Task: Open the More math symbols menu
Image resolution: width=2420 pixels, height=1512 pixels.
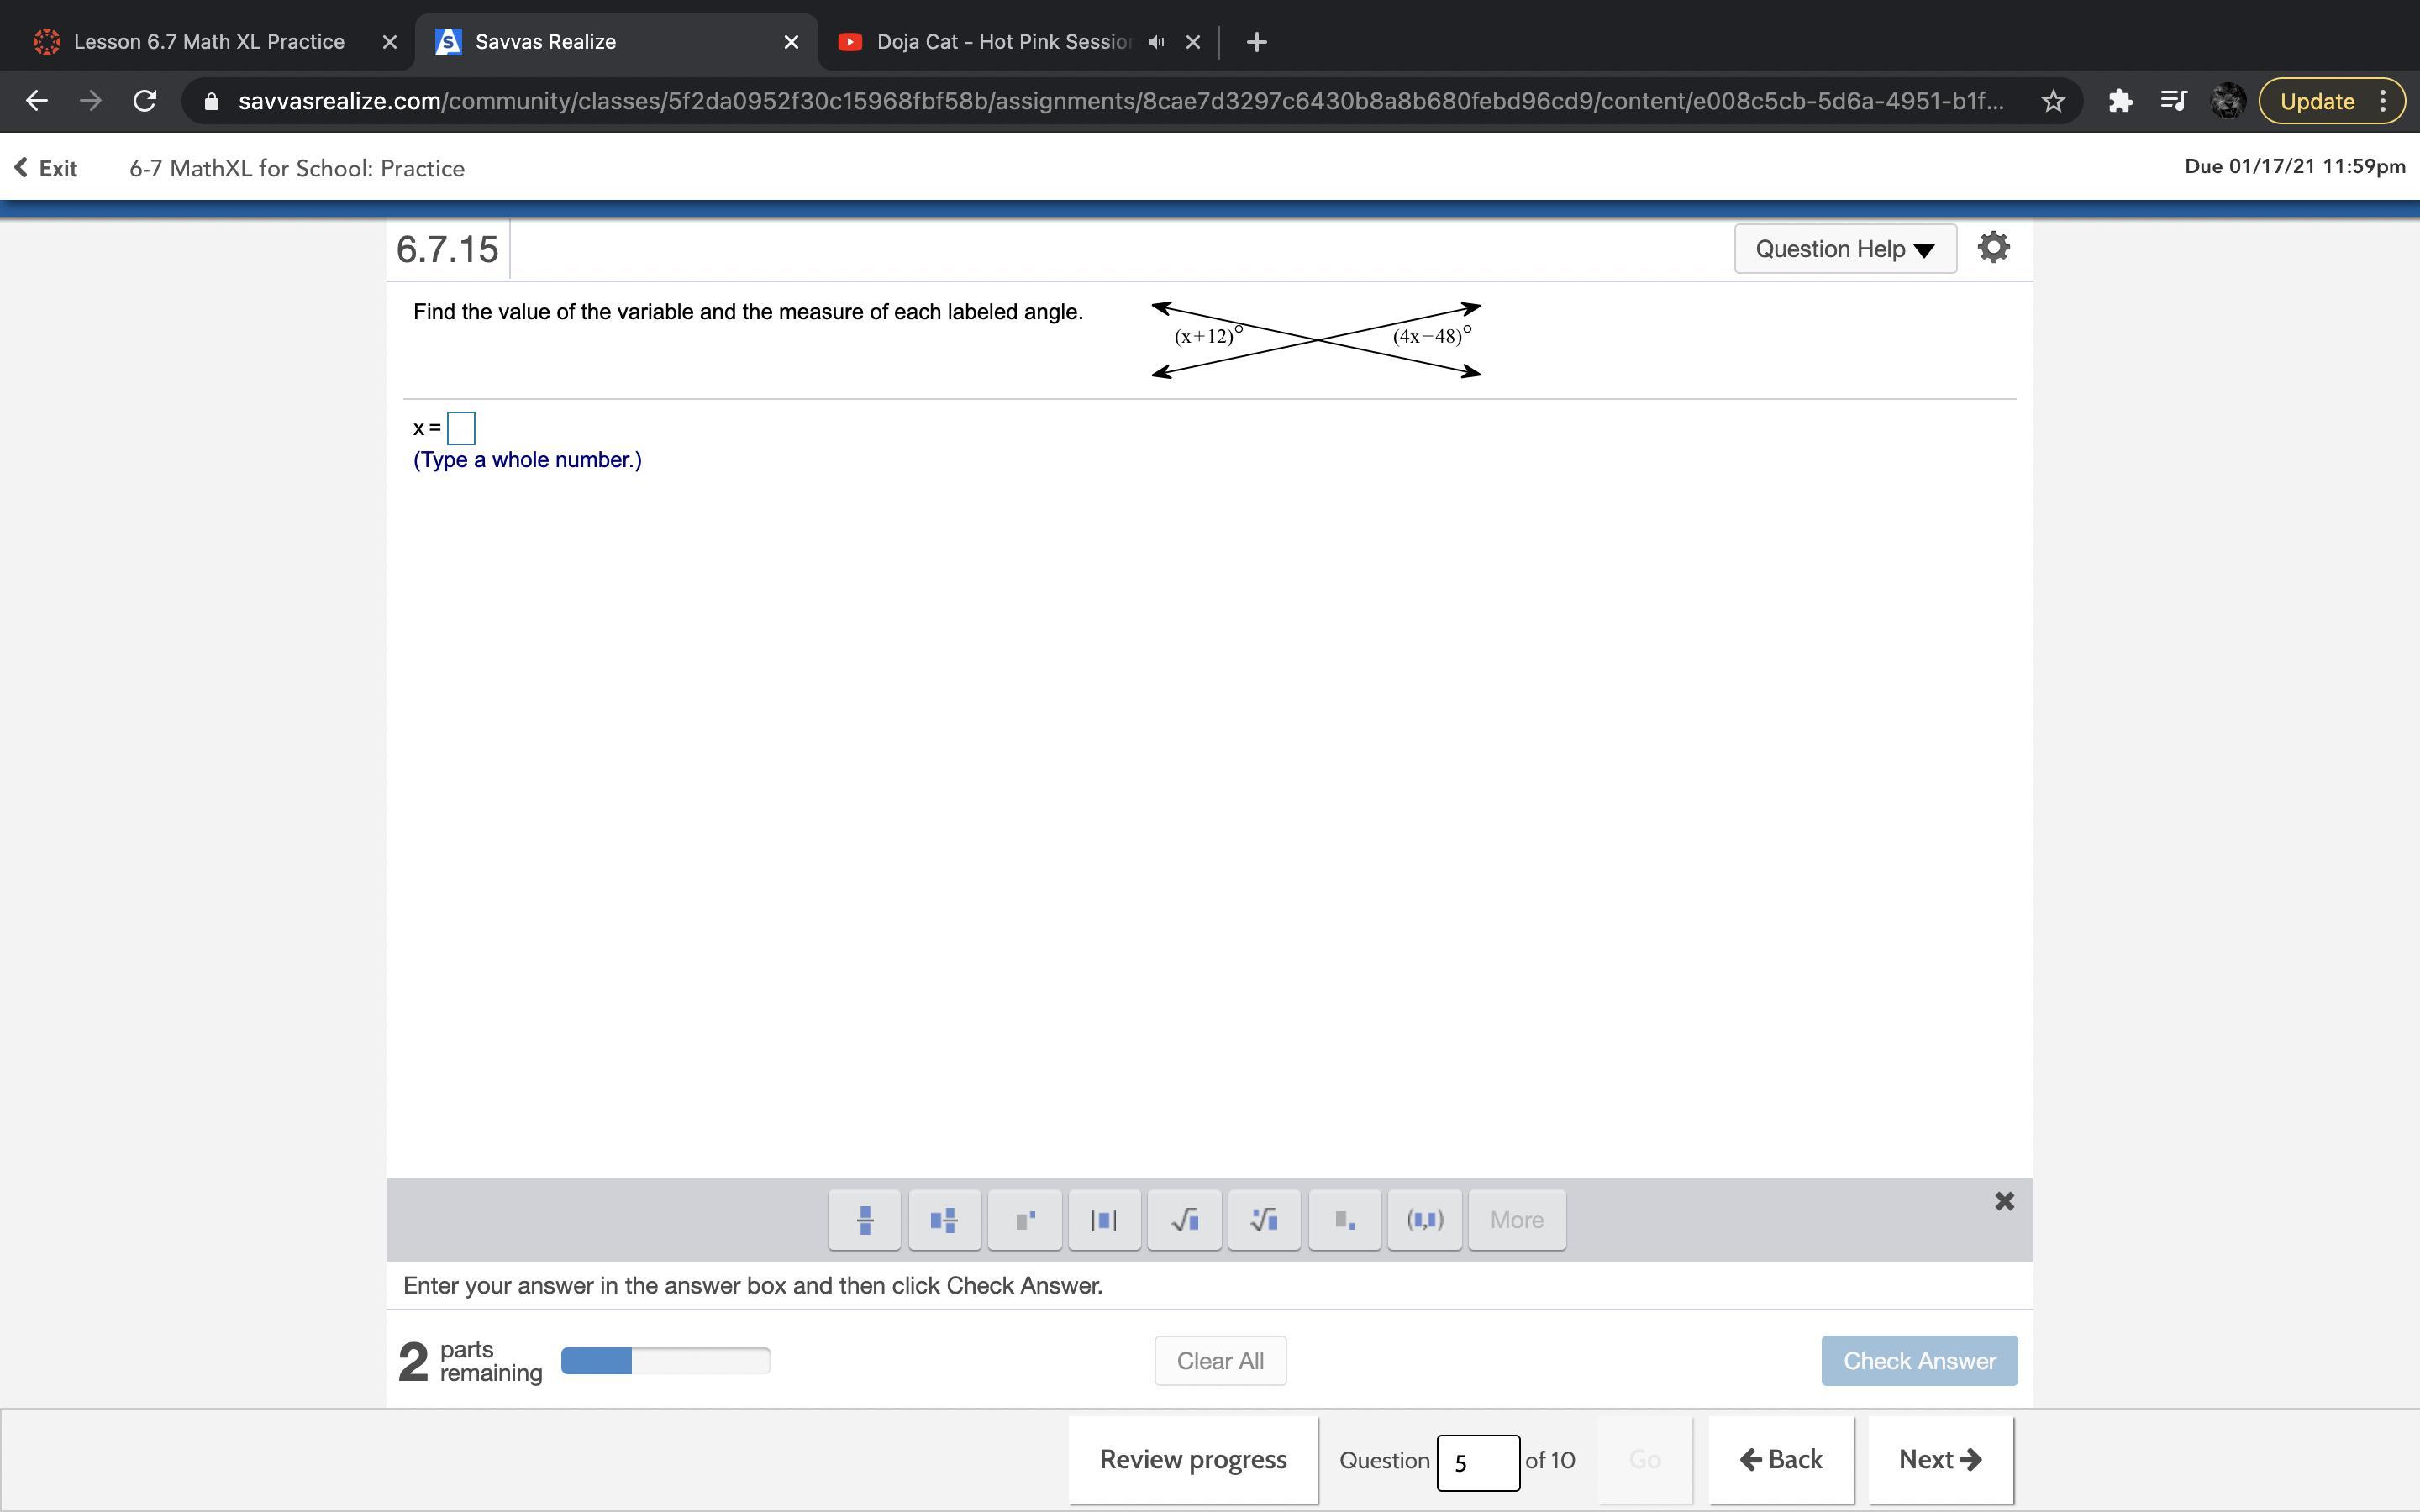Action: pos(1516,1219)
